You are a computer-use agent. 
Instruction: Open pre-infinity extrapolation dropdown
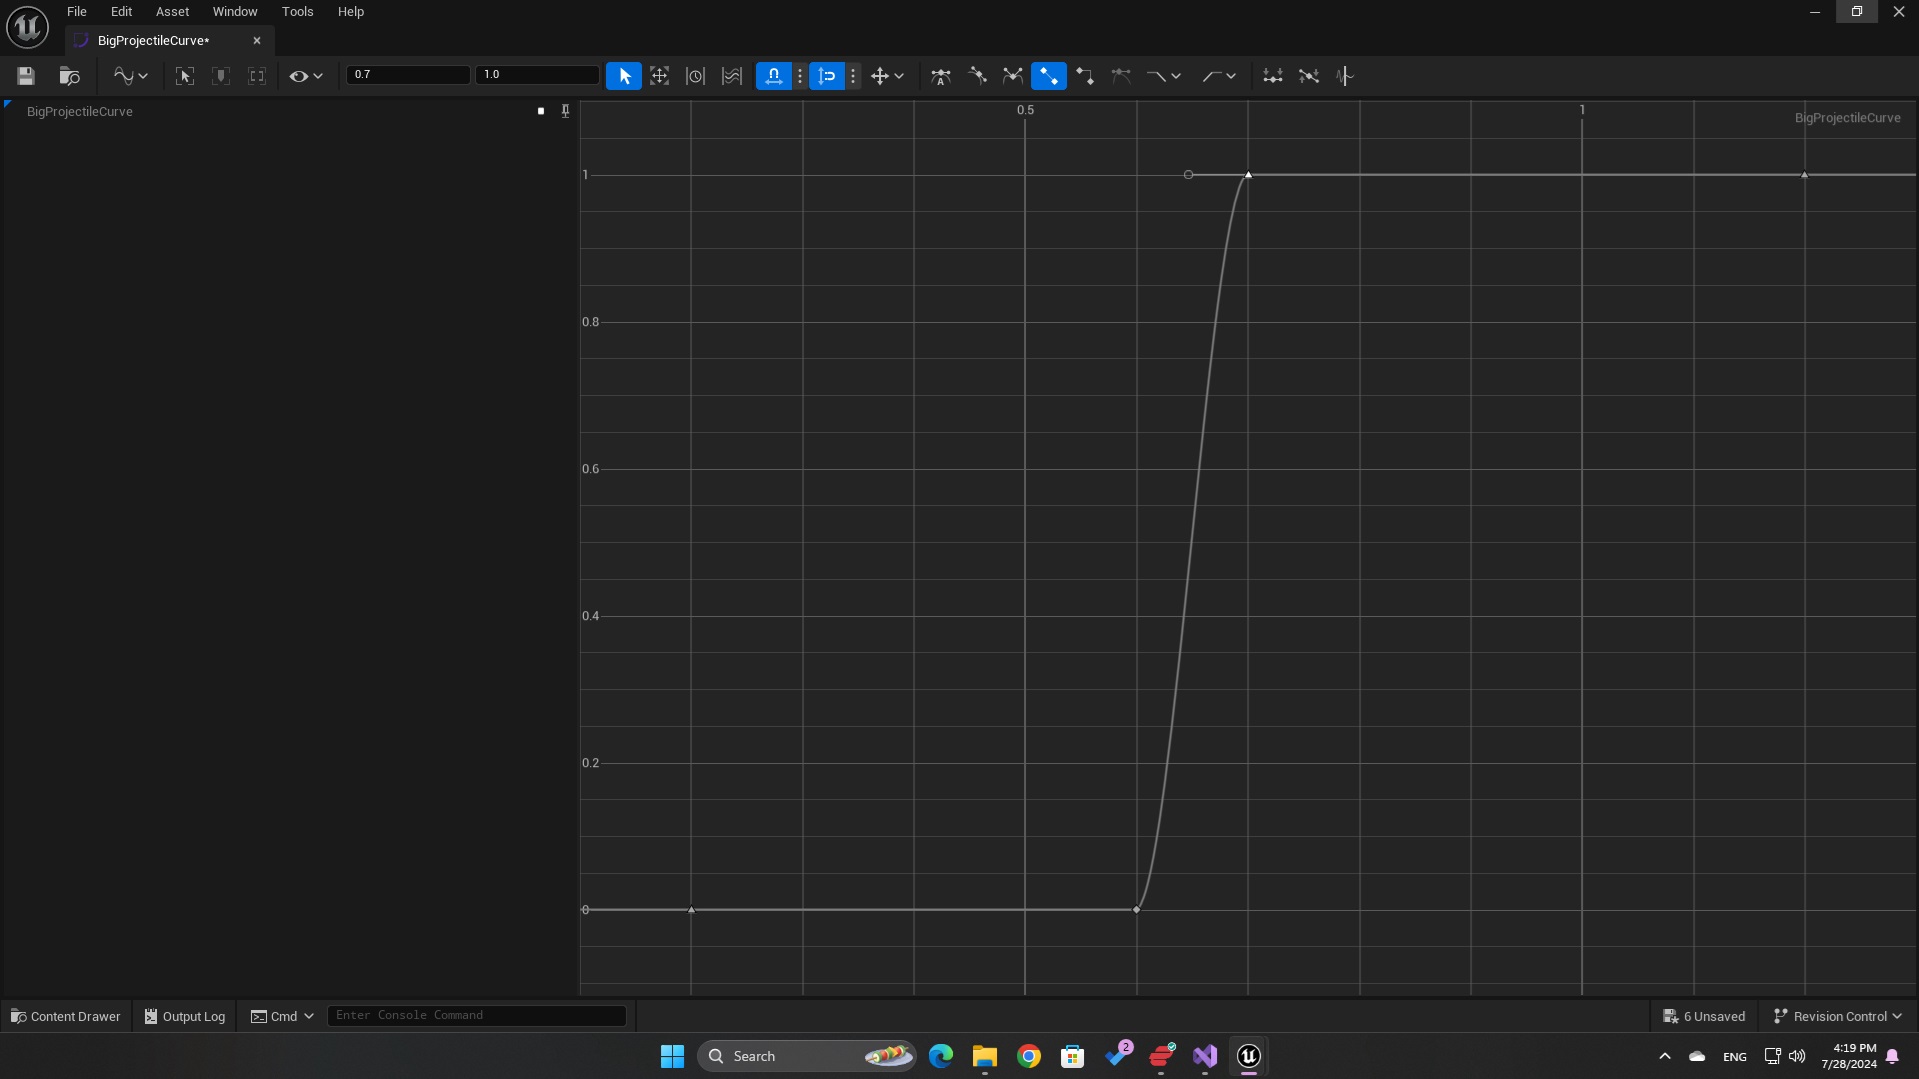1163,76
